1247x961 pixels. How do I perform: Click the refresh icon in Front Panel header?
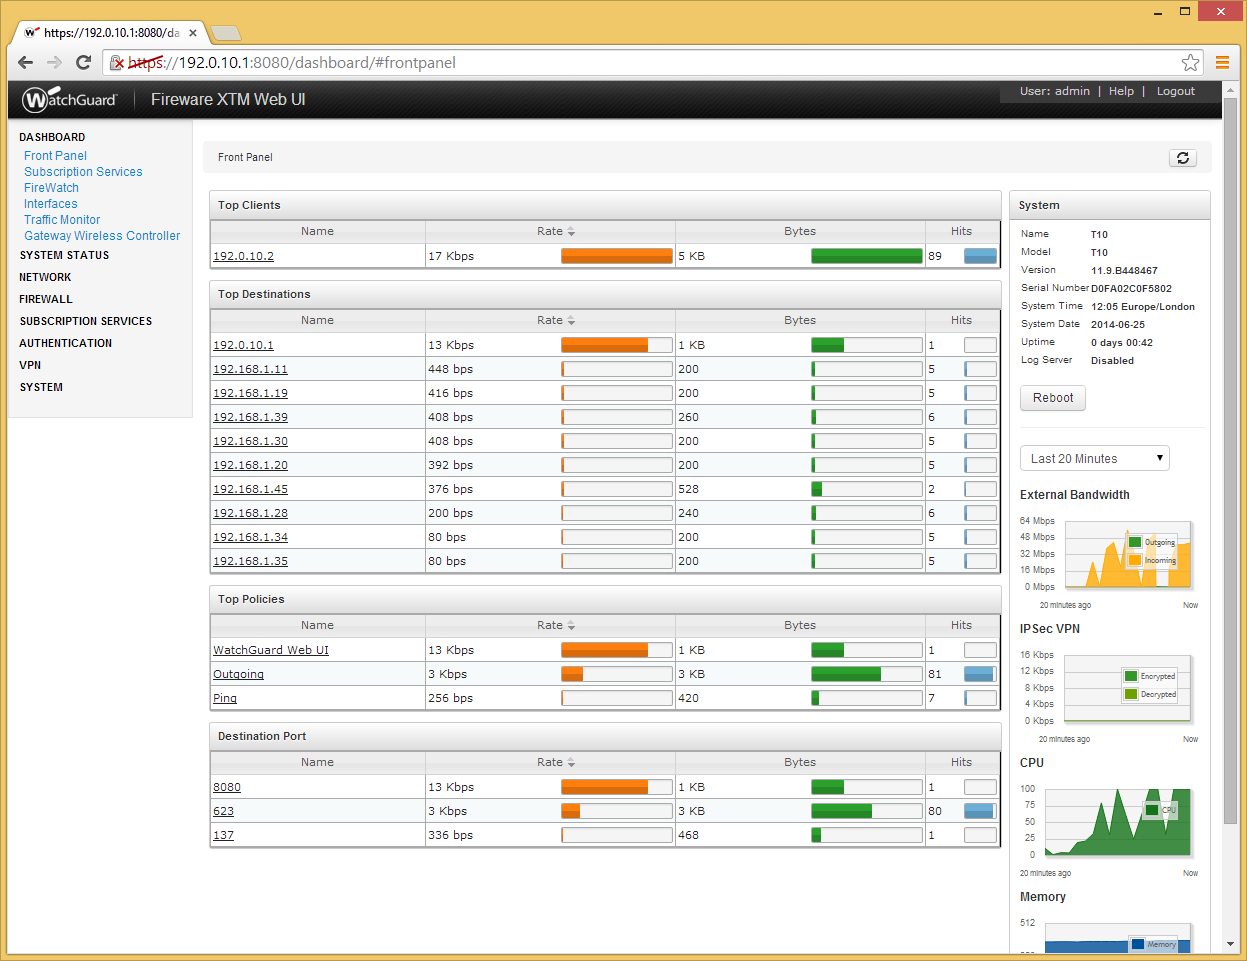point(1182,158)
